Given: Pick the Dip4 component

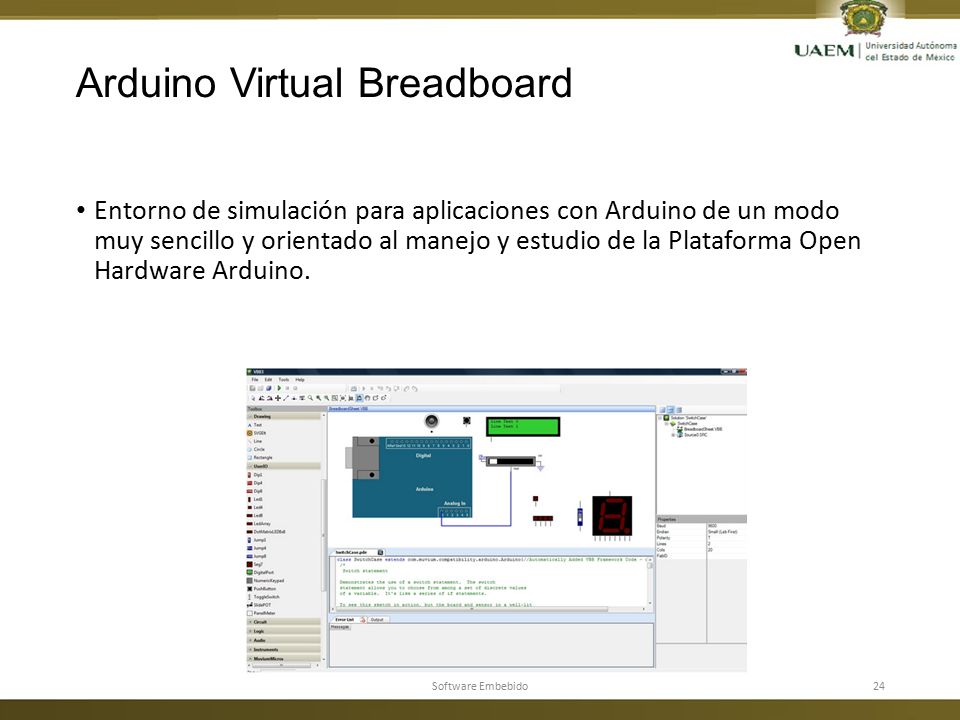Looking at the screenshot, I should pos(255,483).
